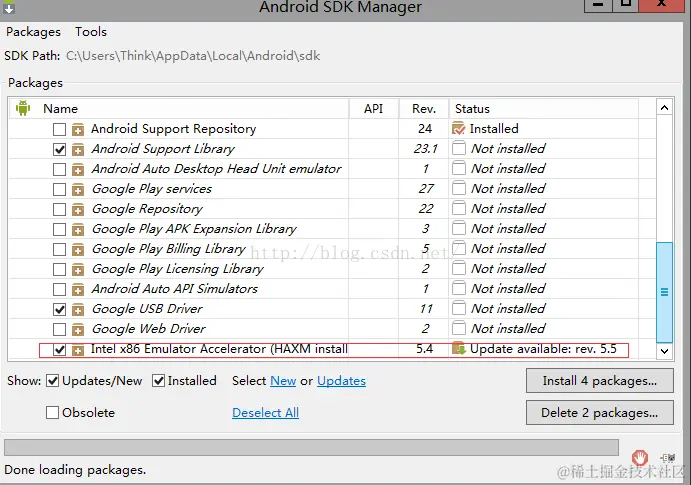Viewport: 691px width, 485px height.
Task: Click the Installed status icon for Support Repository
Action: point(459,128)
